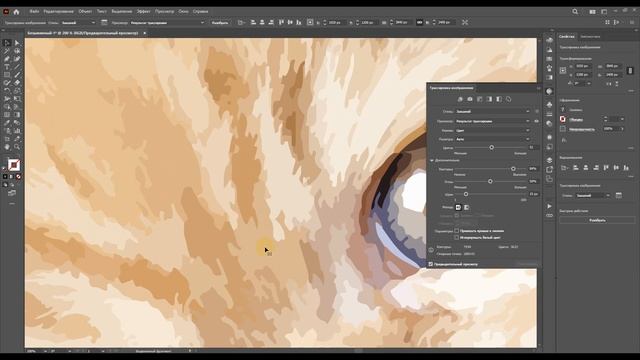
Task: Switch to the Свойства (Properties) tab
Action: click(567, 37)
